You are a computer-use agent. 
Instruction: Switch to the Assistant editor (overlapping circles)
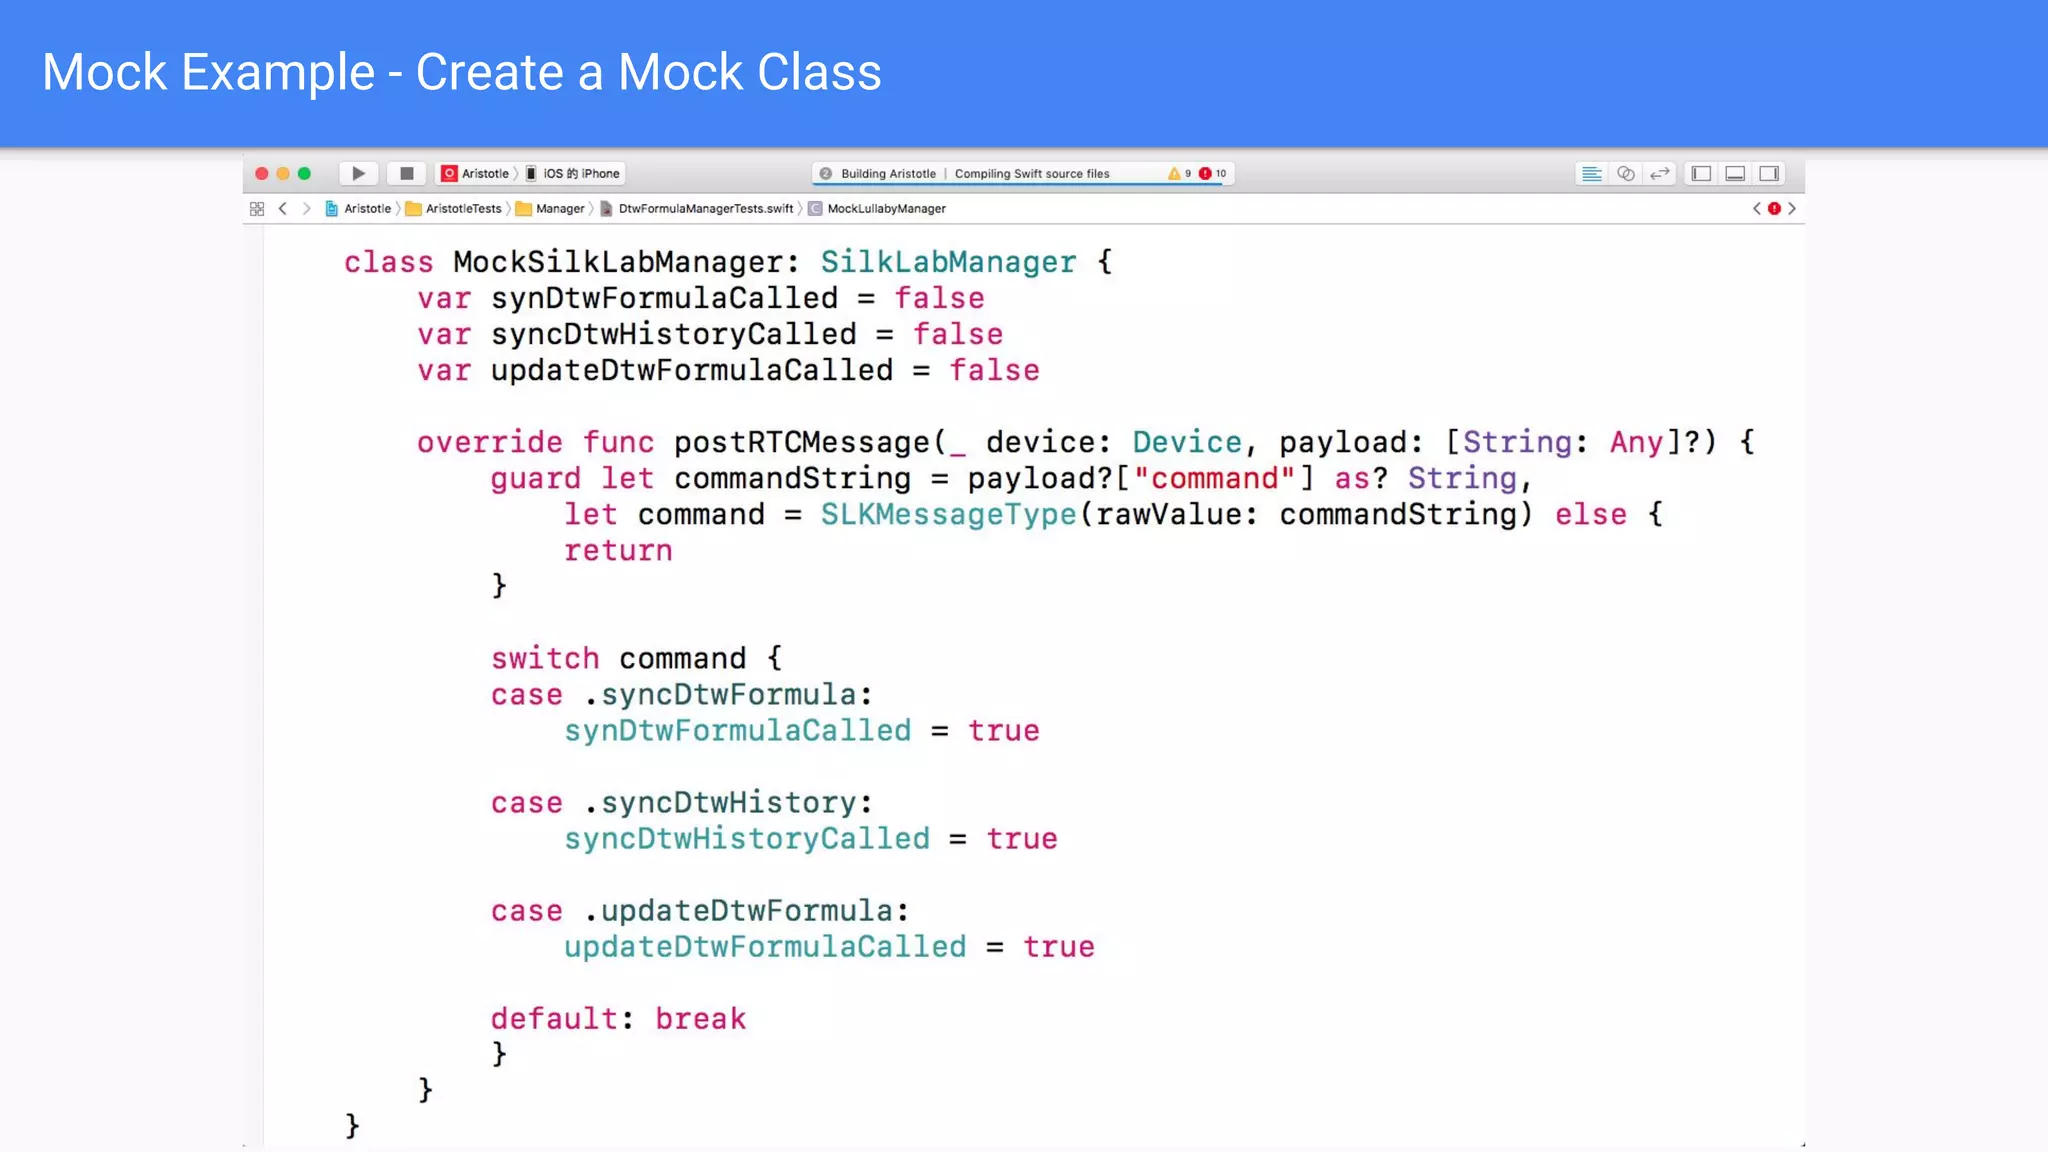click(1626, 174)
